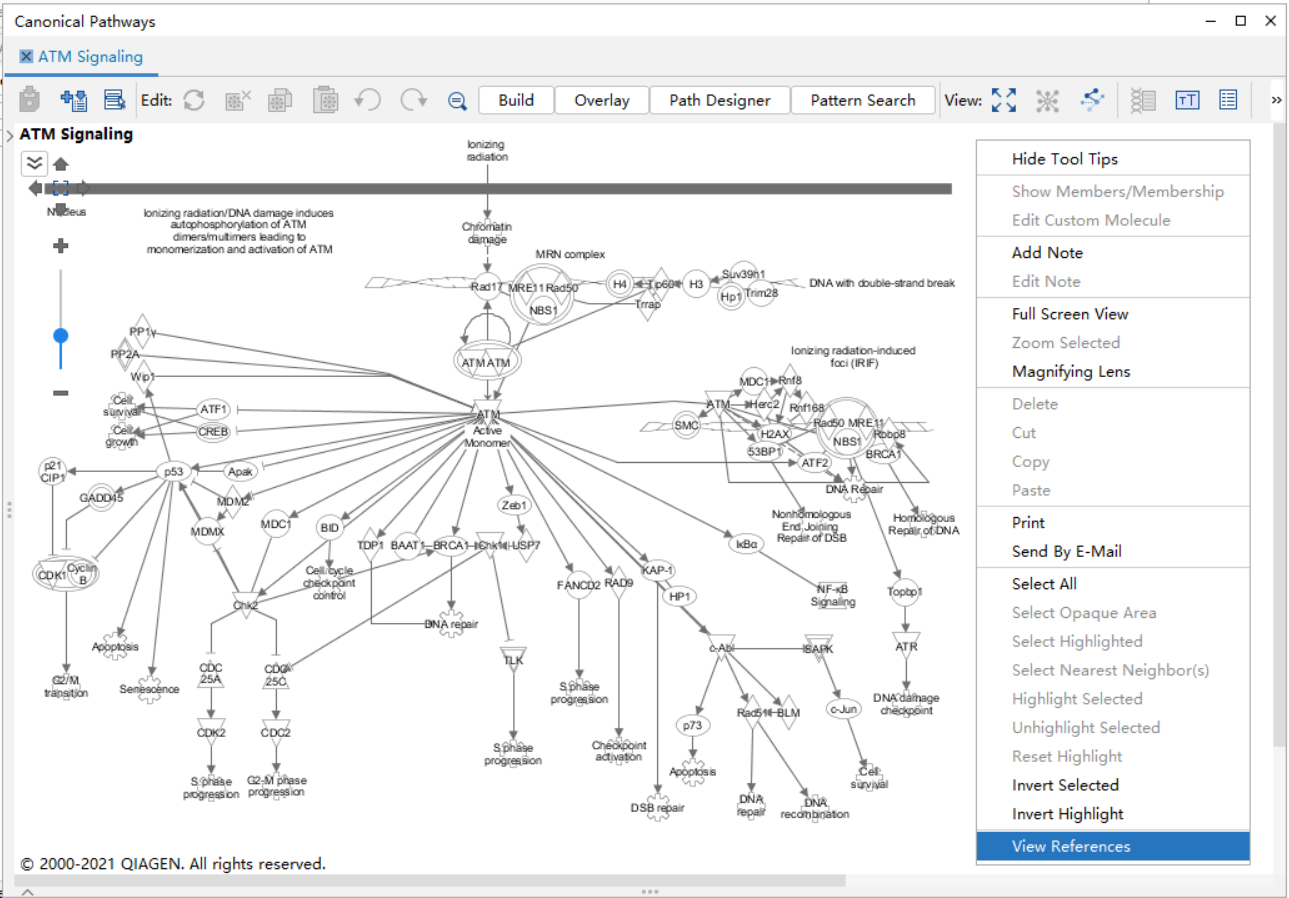Screen dimensions: 1289x898
Task: Click the redo arrow icon
Action: (x=413, y=100)
